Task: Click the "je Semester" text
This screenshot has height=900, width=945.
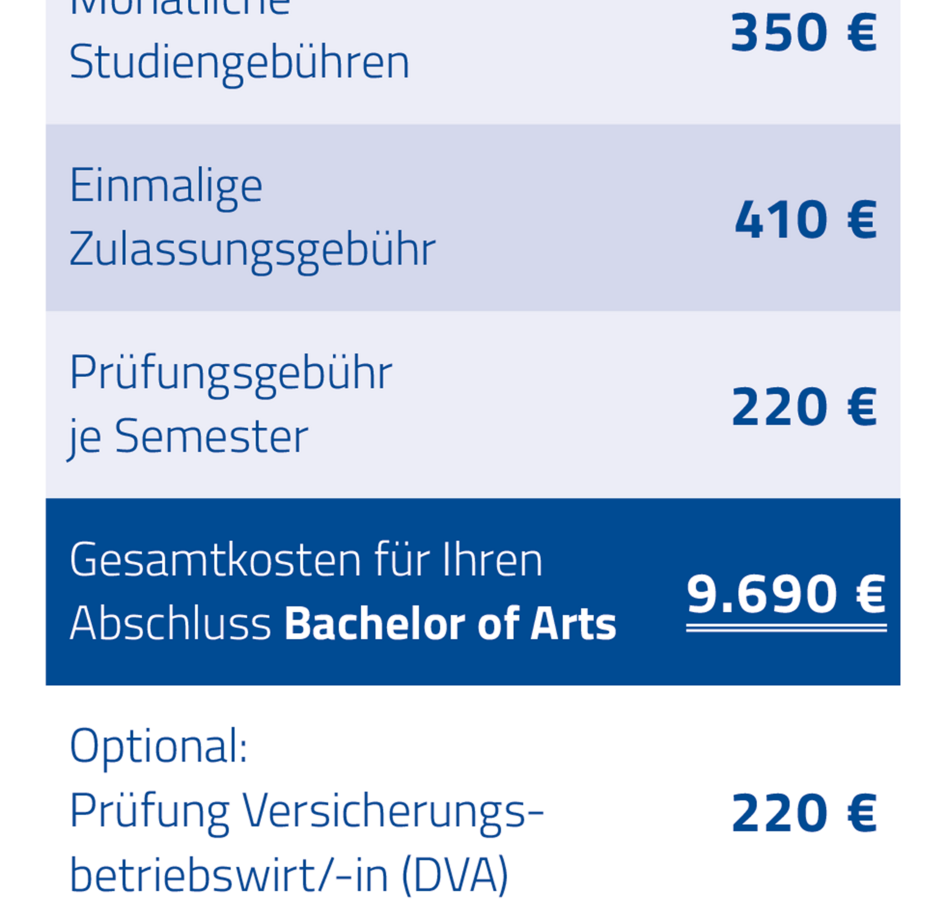Action: tap(188, 437)
